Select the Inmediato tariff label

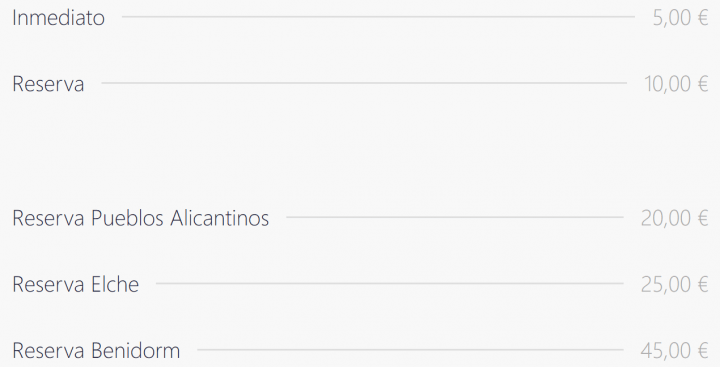(x=58, y=18)
